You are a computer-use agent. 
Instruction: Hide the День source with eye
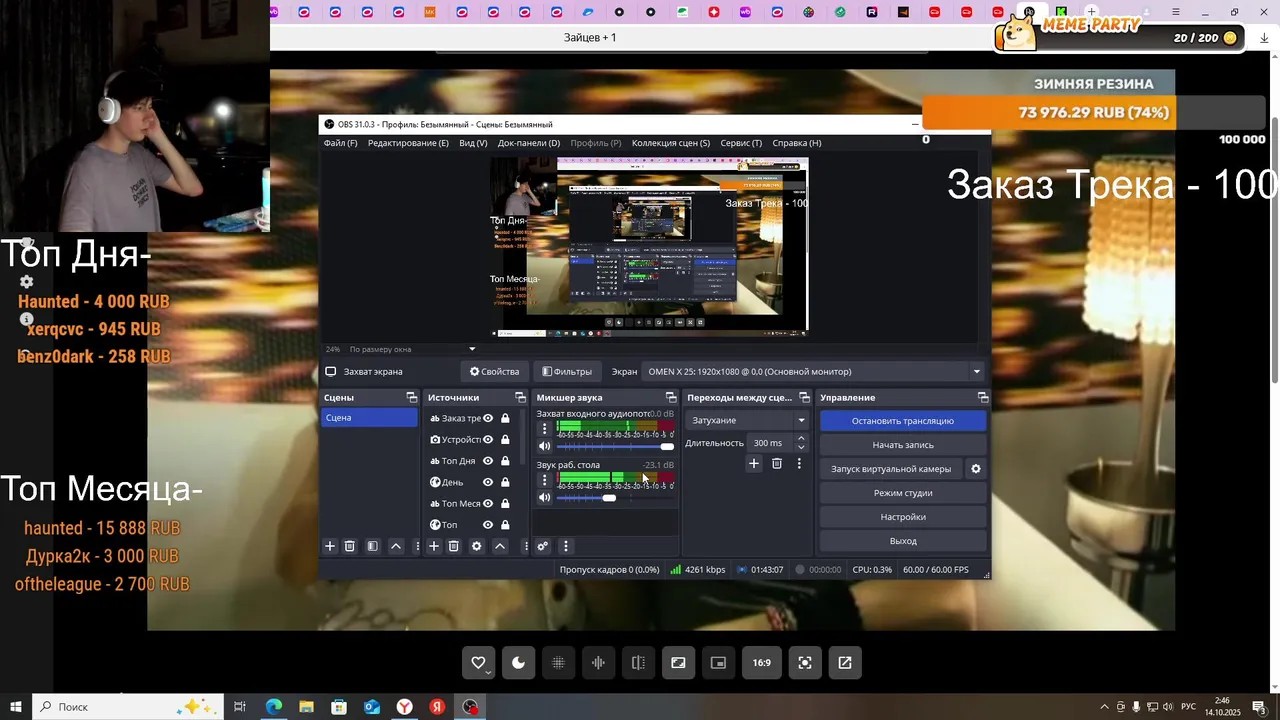point(488,482)
